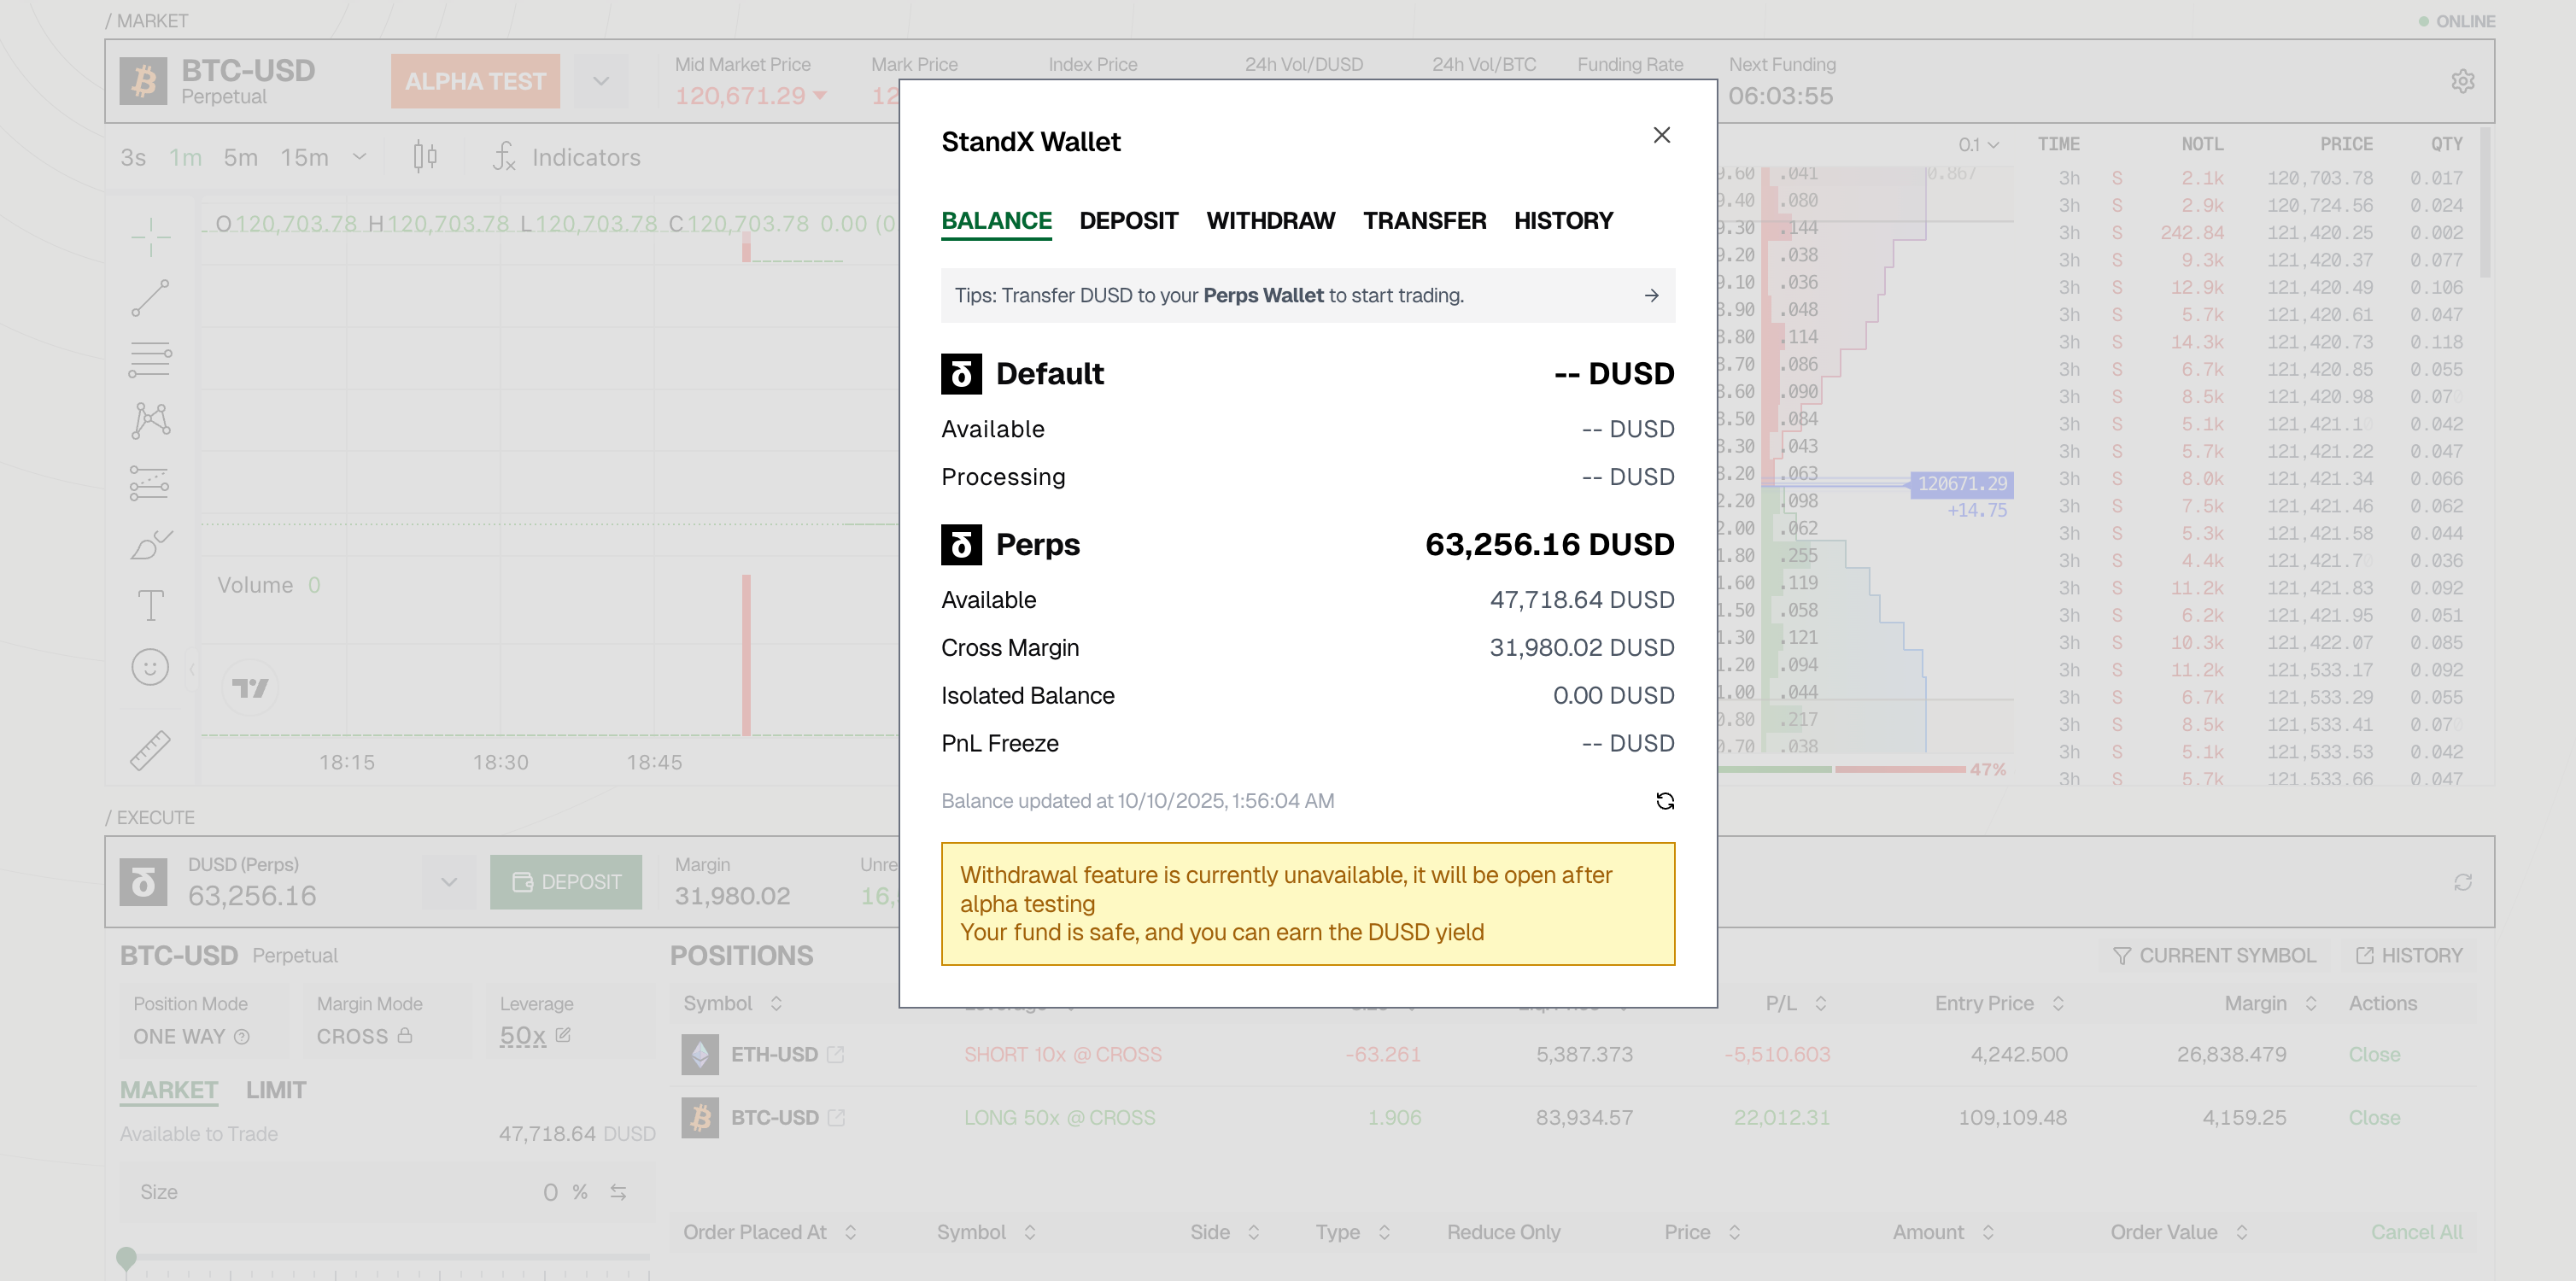Image resolution: width=2576 pixels, height=1281 pixels.
Task: Select the Text tool in chart toolbar
Action: (151, 606)
